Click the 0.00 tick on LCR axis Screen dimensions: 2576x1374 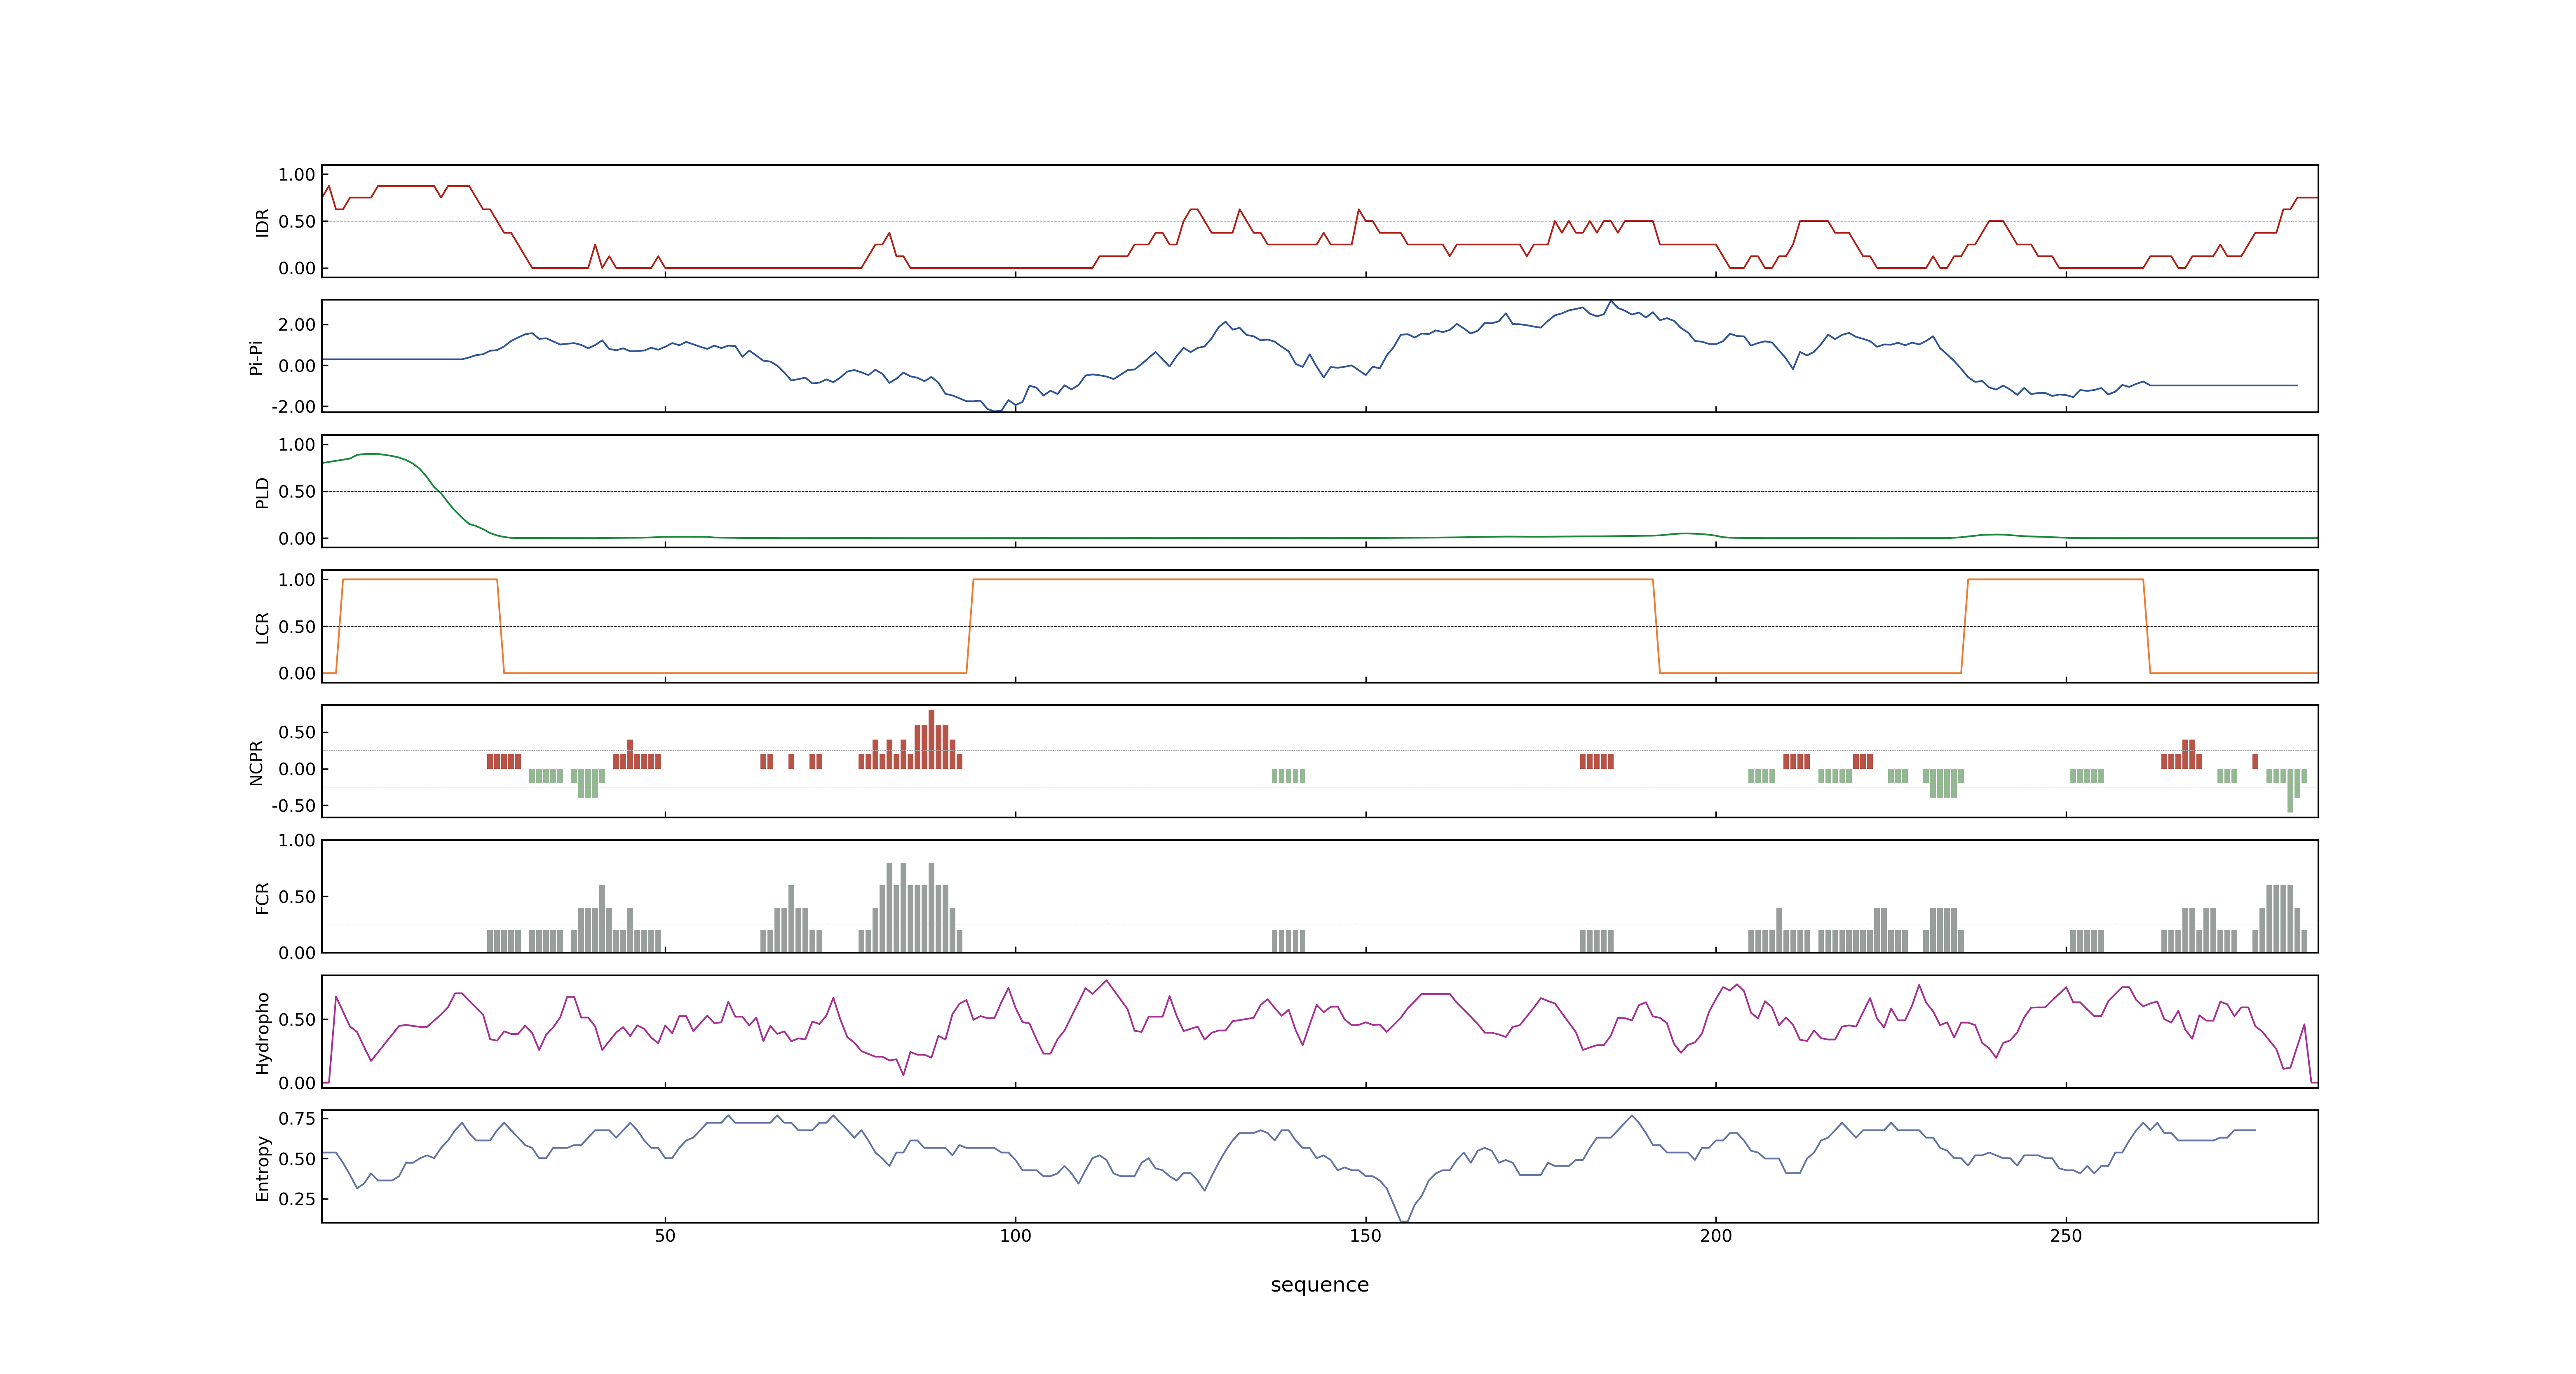coord(297,673)
